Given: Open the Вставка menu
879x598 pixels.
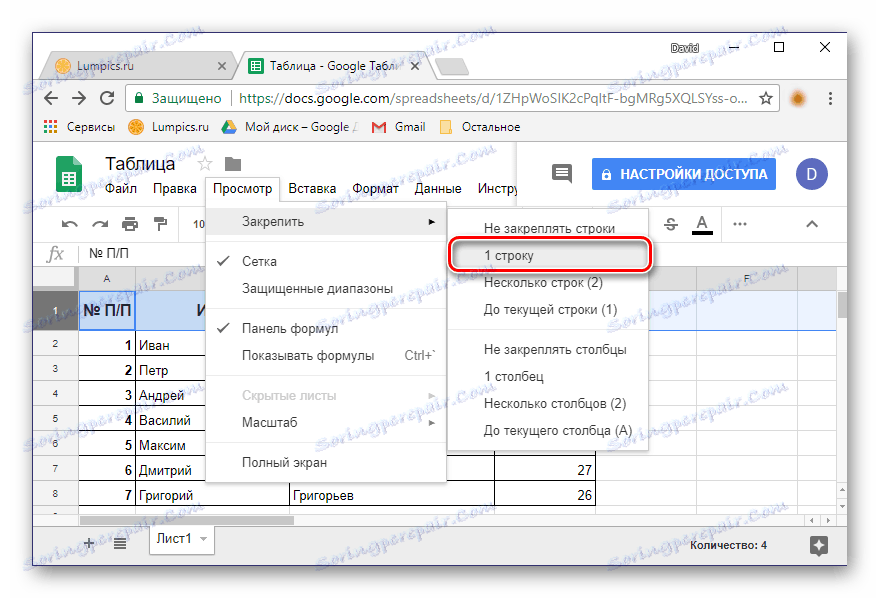Looking at the screenshot, I should (x=312, y=188).
